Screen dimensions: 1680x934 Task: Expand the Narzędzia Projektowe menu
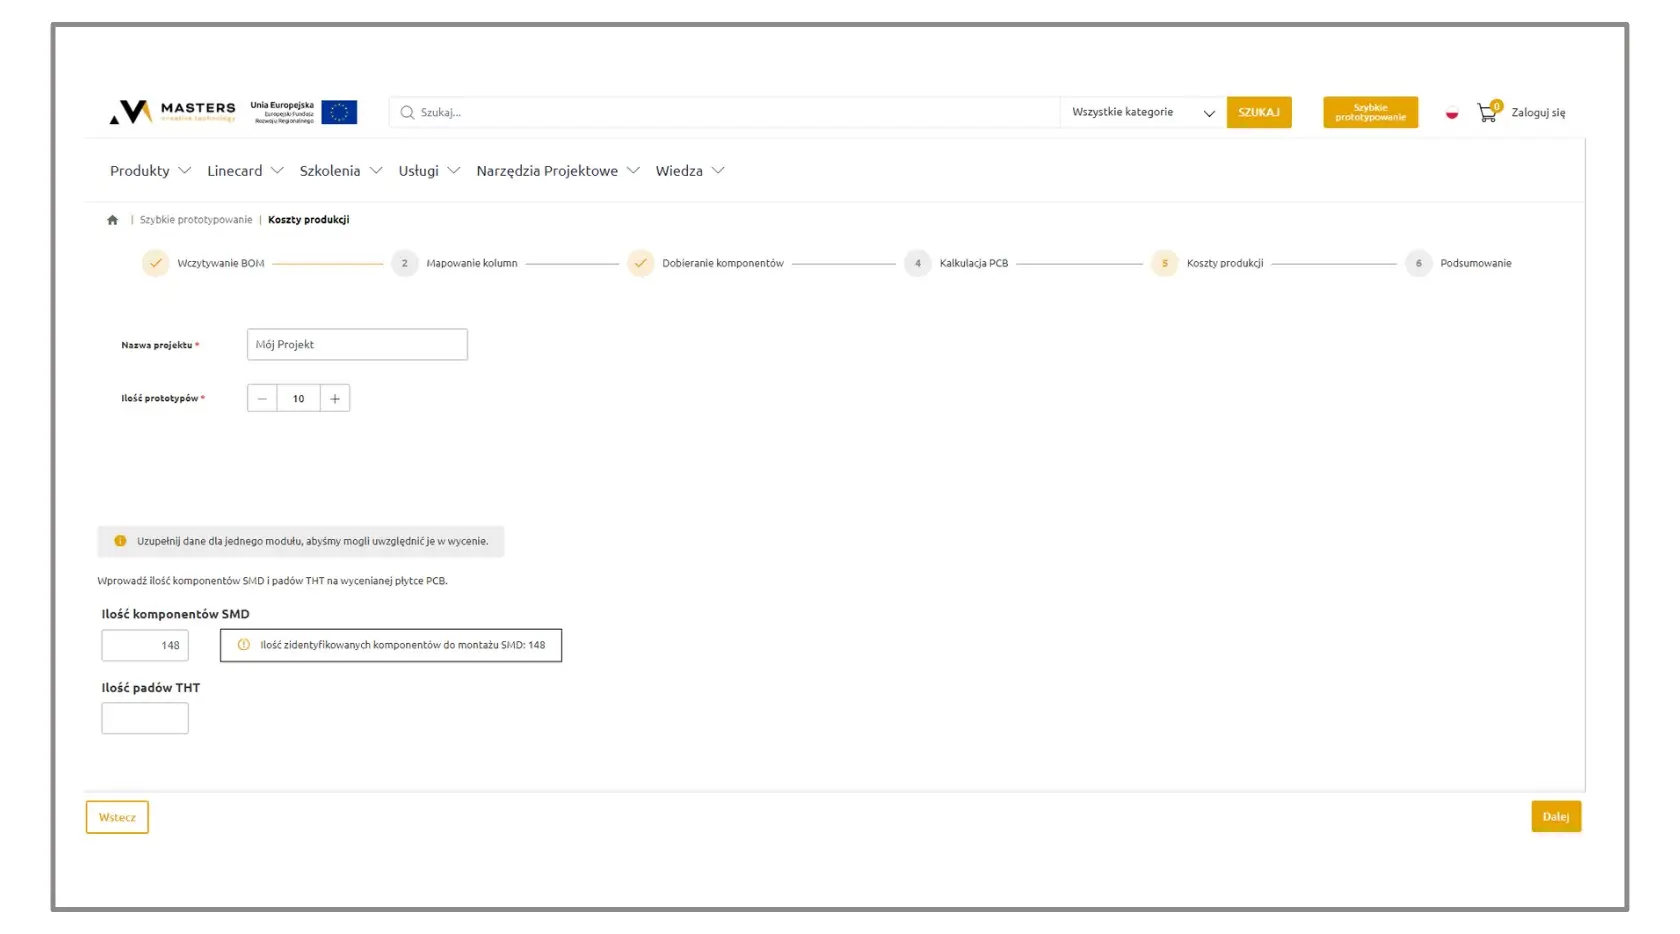click(557, 171)
